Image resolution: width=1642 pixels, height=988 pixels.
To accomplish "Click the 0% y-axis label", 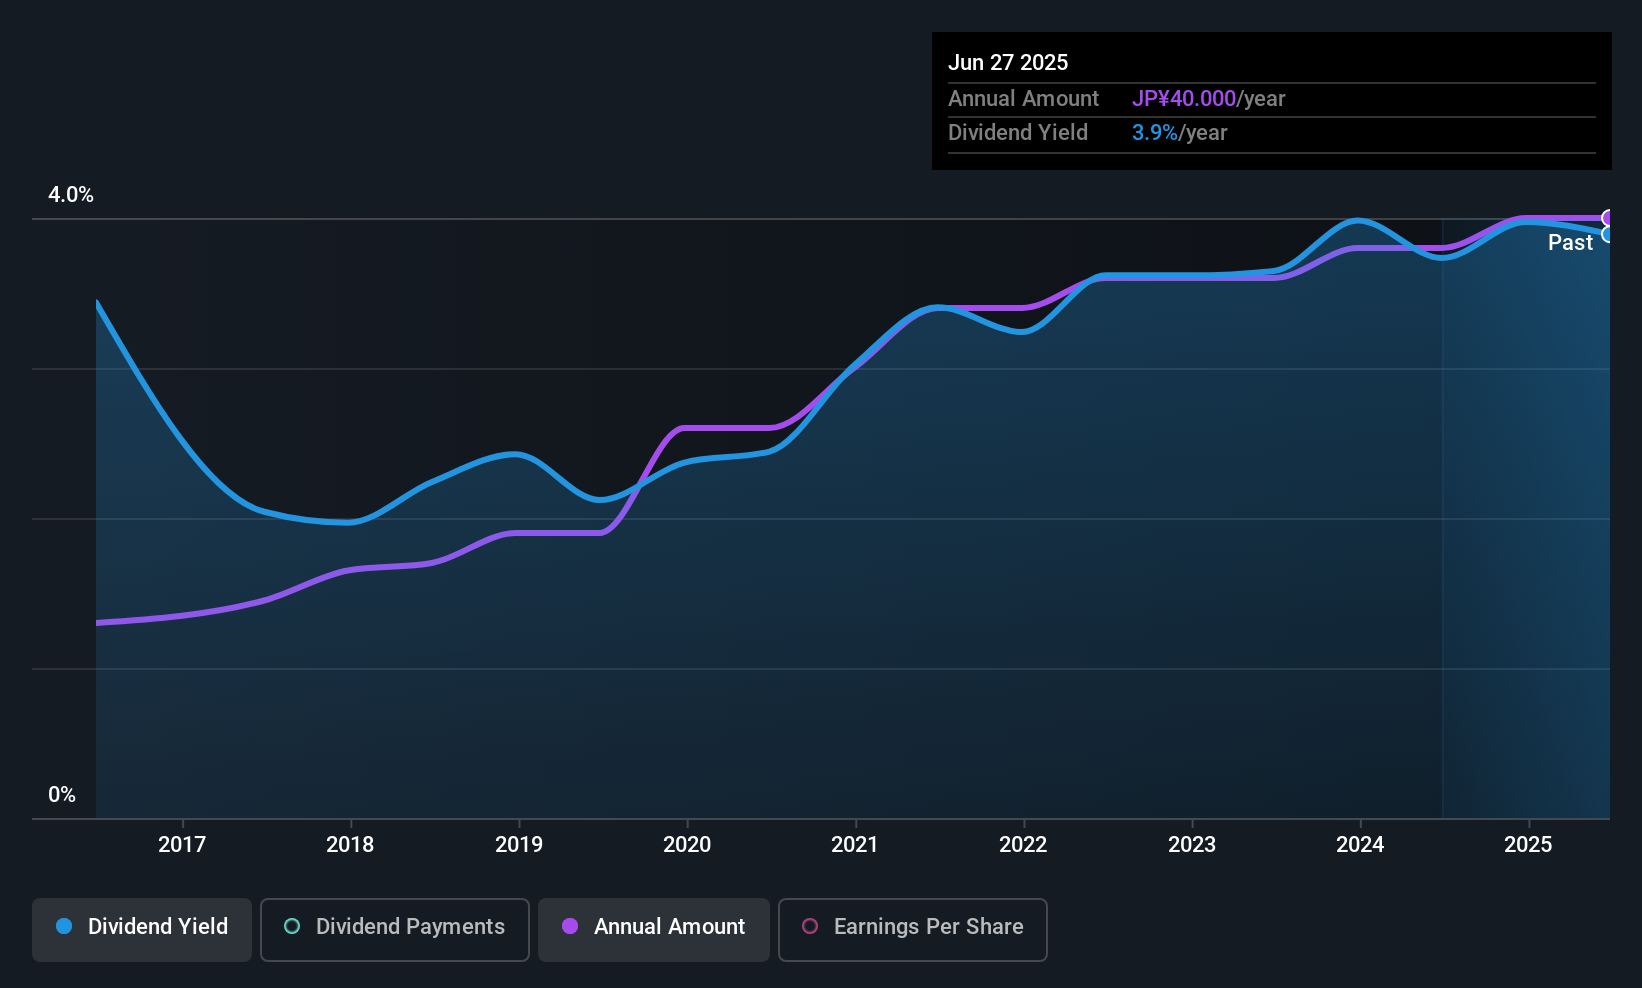I will 62,795.
